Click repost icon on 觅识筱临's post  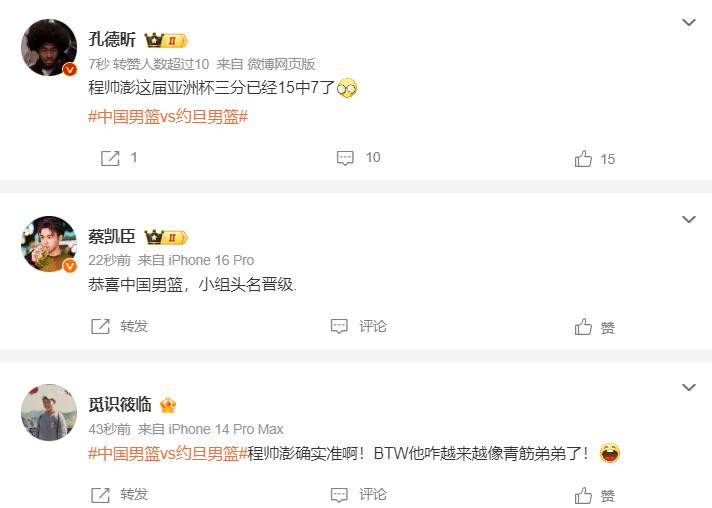click(x=100, y=495)
